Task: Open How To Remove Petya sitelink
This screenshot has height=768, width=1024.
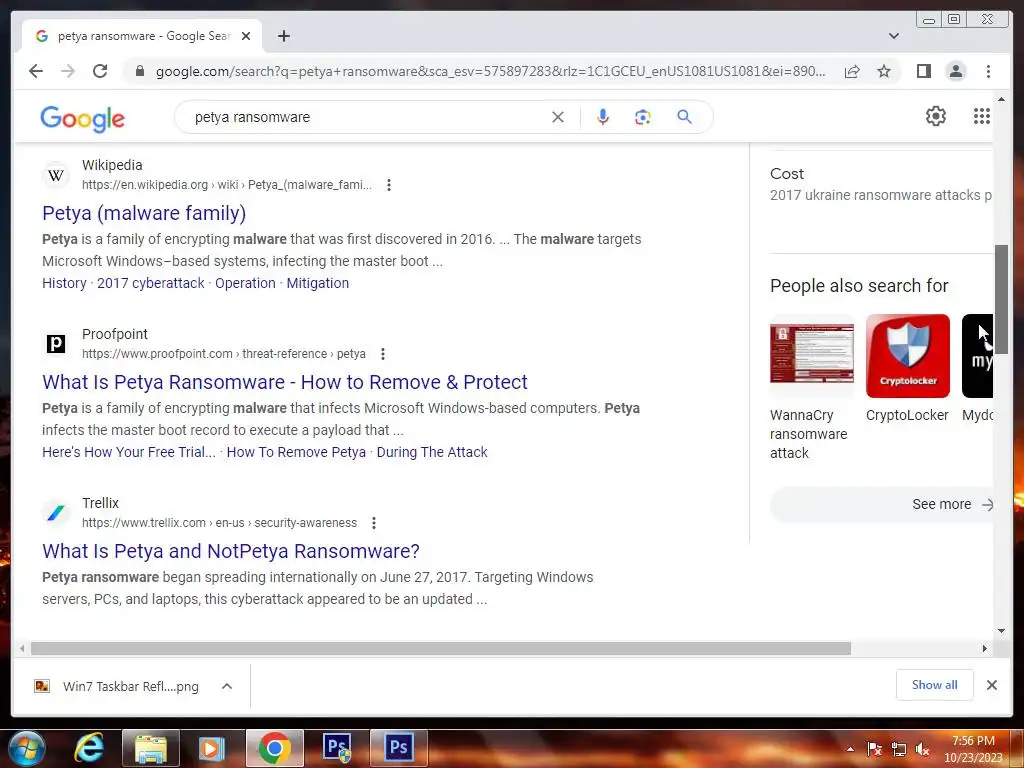Action: tap(296, 452)
